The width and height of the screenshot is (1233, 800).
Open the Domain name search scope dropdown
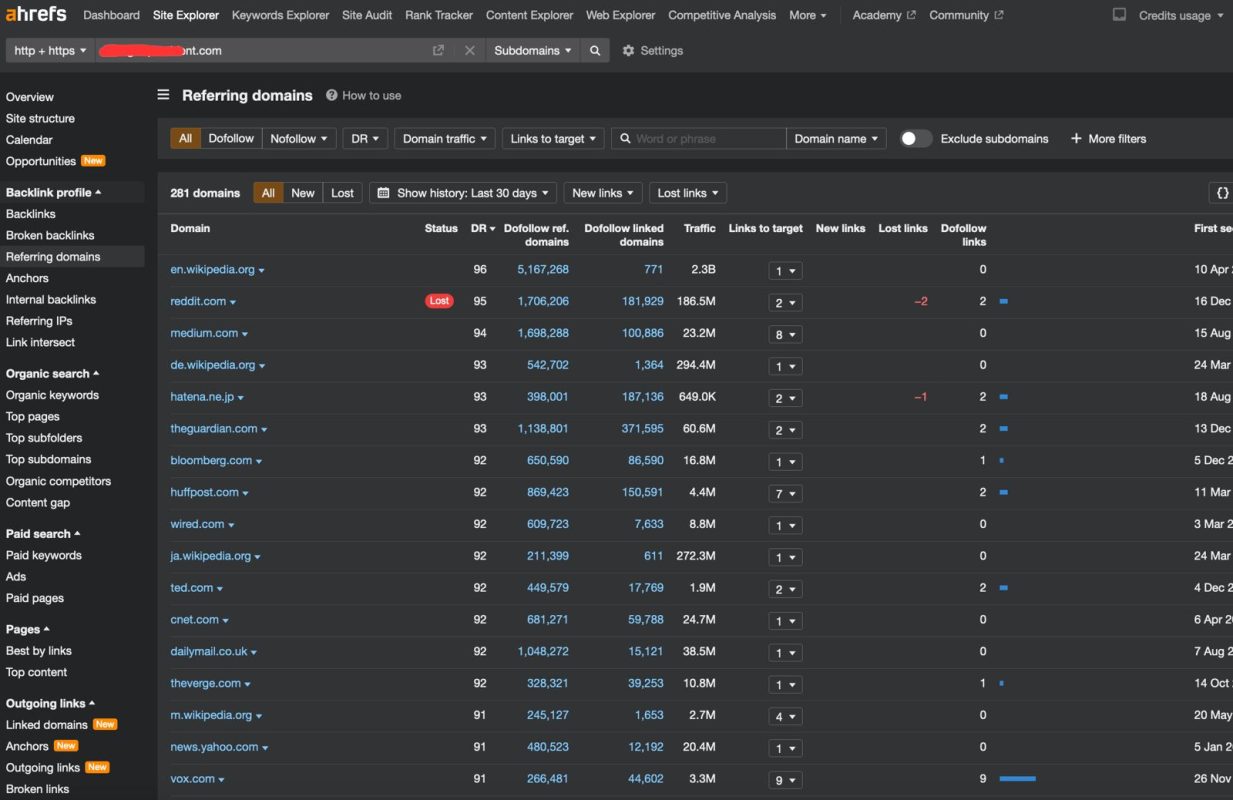point(836,139)
